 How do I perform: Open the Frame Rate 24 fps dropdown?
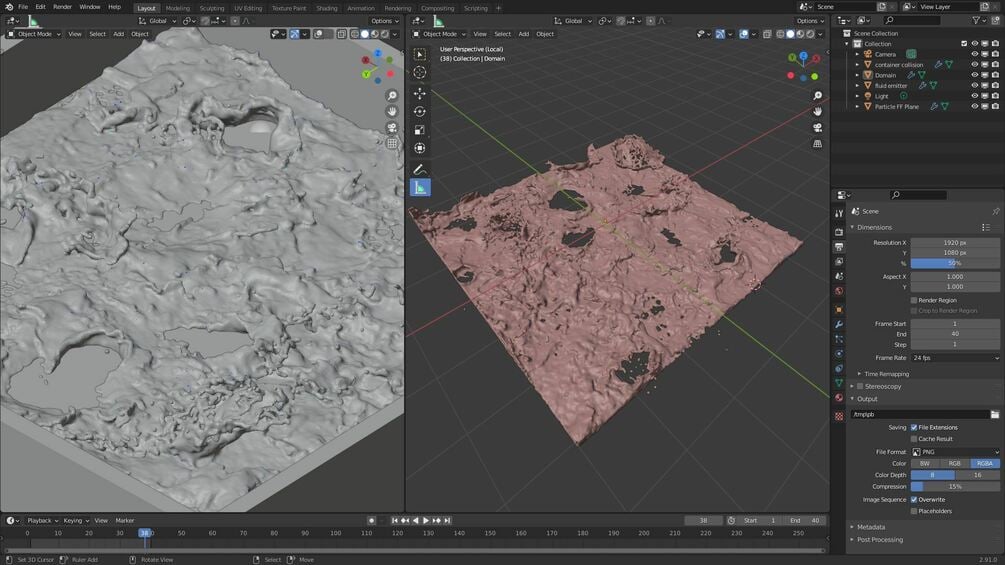[954, 358]
